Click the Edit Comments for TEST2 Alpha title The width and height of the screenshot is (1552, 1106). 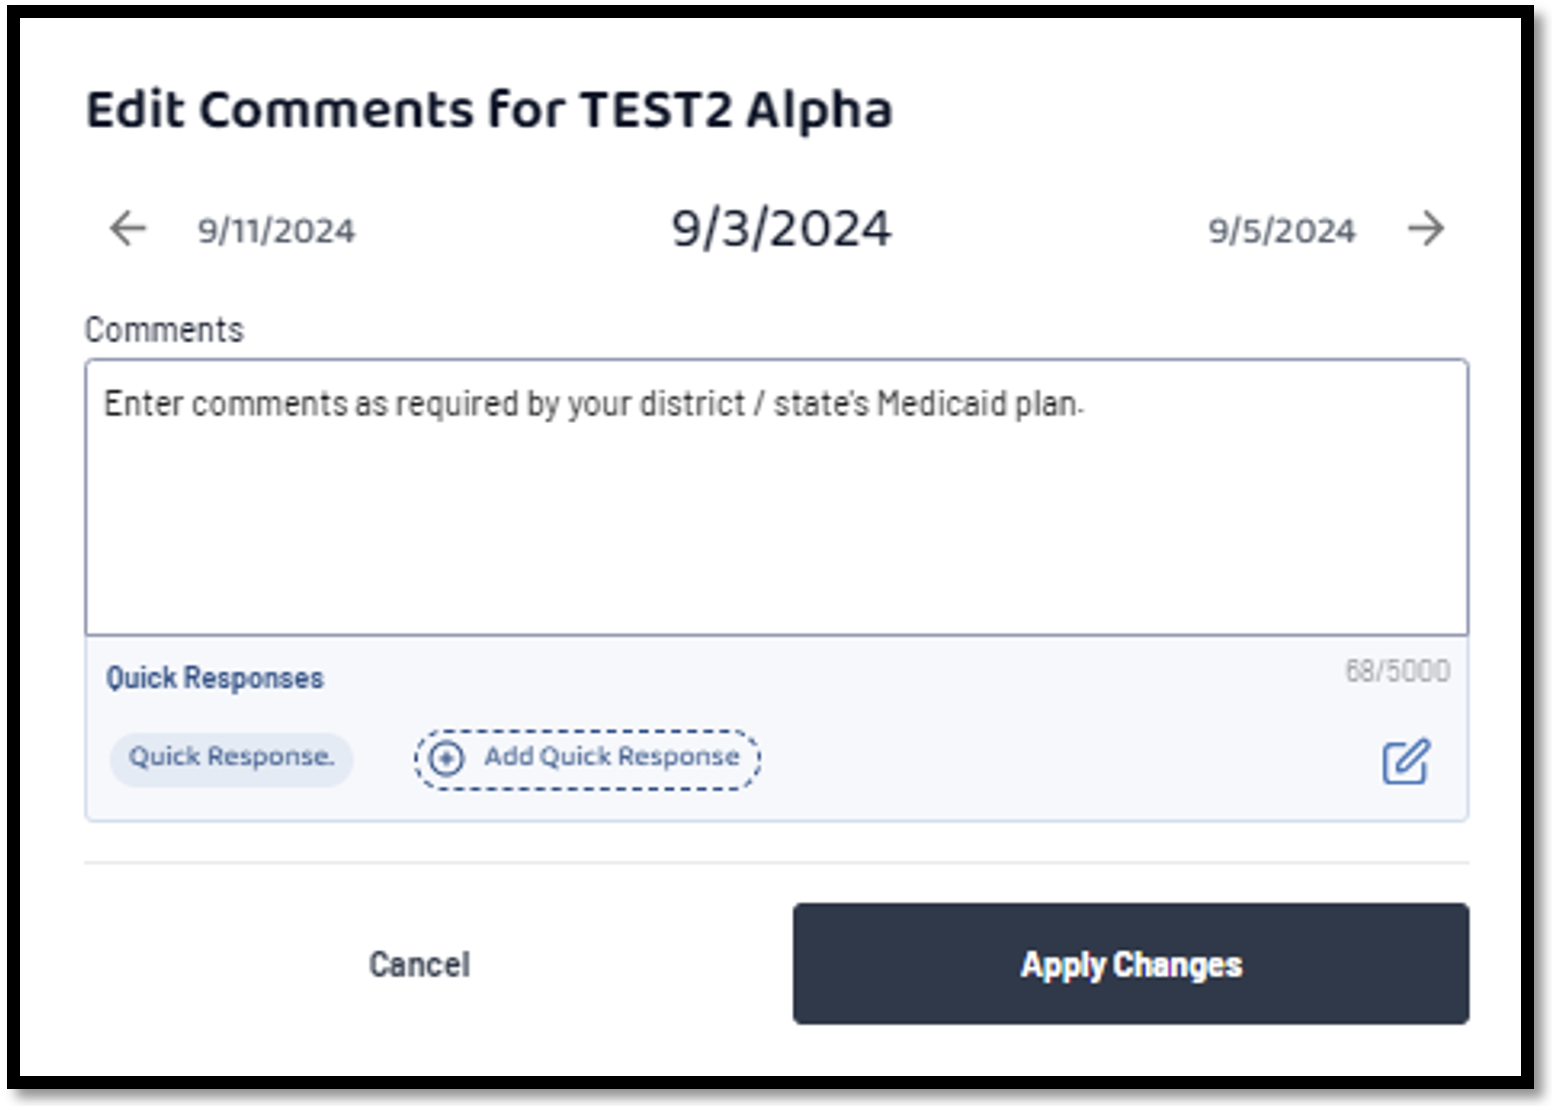(x=489, y=109)
